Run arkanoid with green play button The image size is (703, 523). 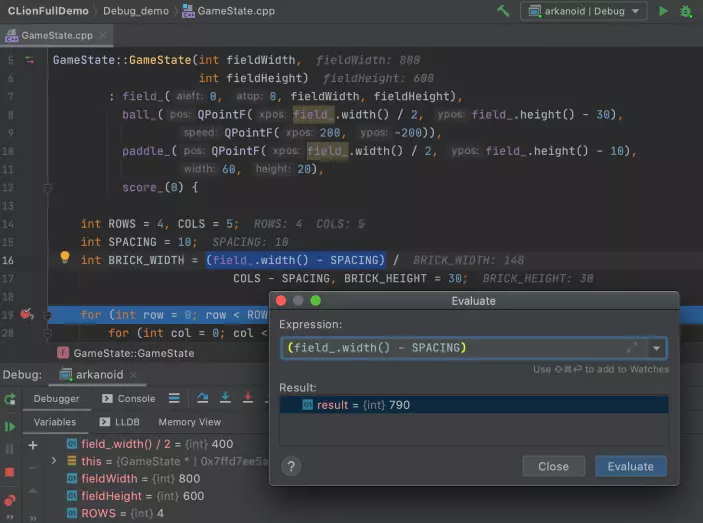click(x=663, y=11)
